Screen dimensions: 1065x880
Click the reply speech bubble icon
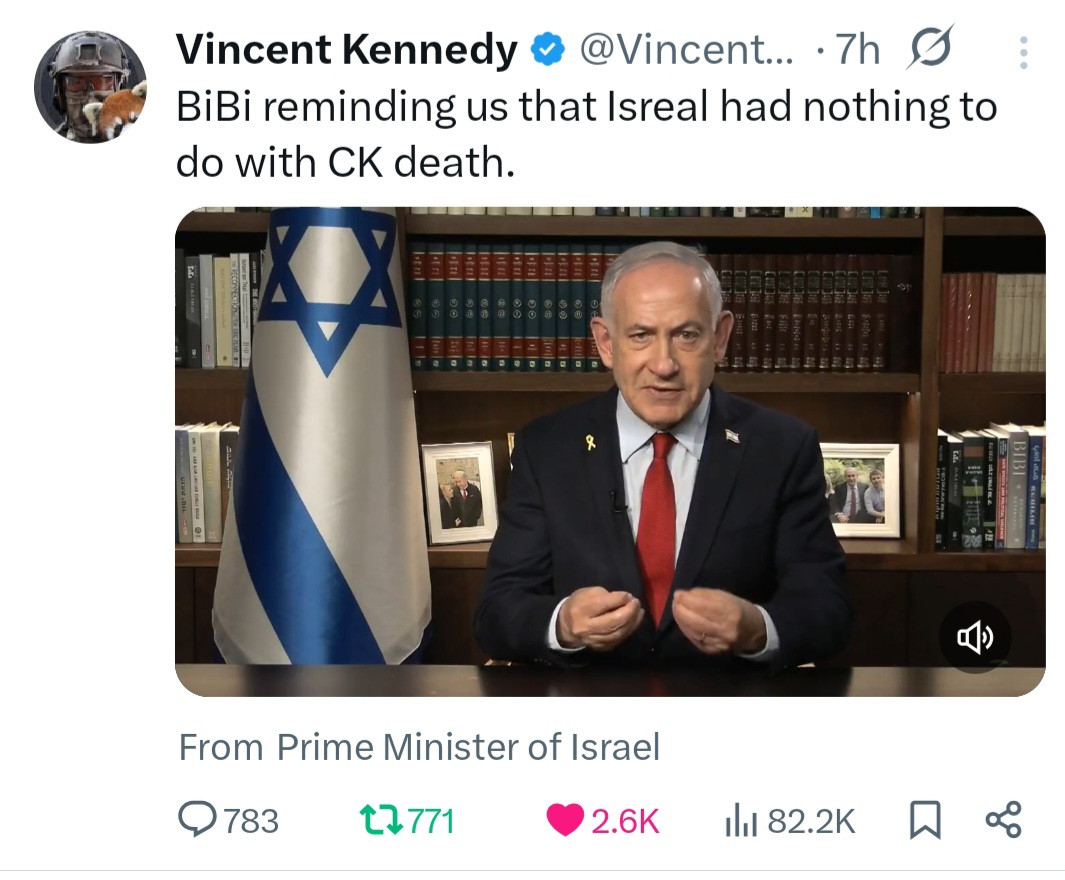pos(197,820)
